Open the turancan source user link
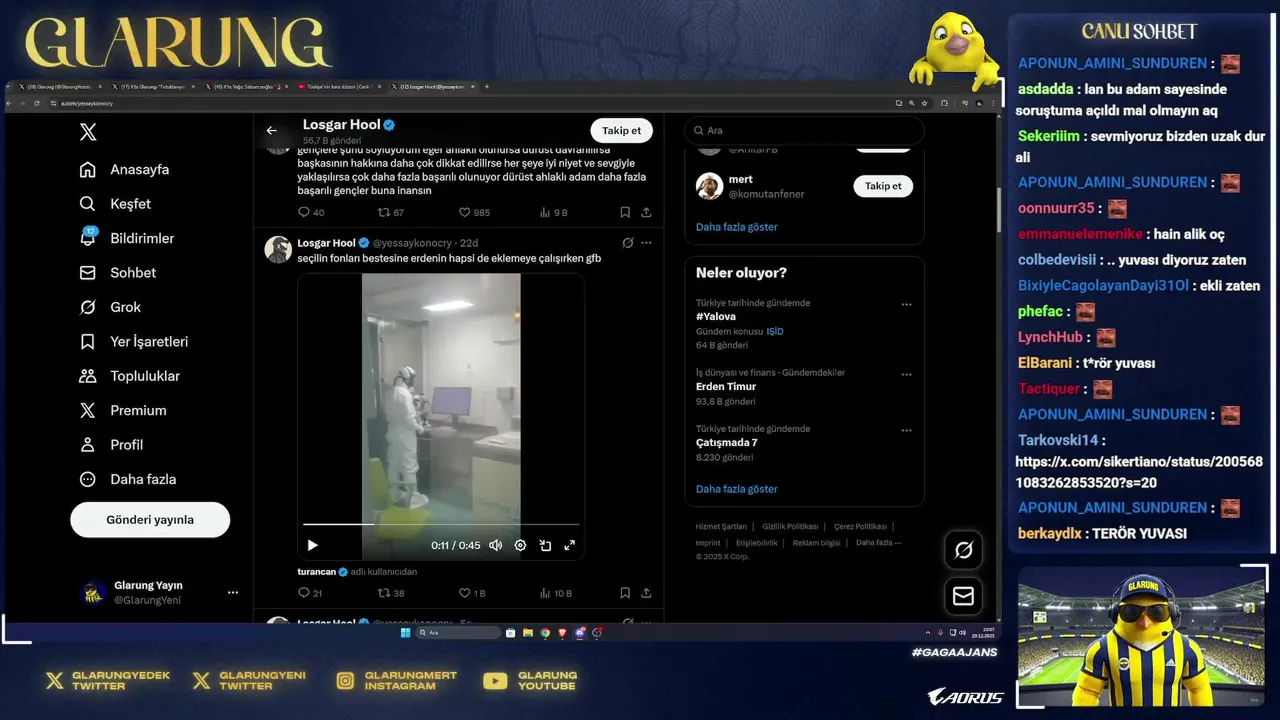Image resolution: width=1280 pixels, height=720 pixels. tap(316, 572)
